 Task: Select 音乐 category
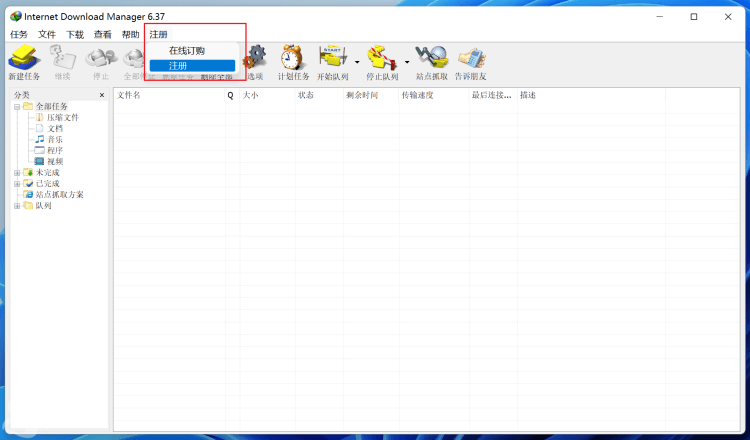[x=55, y=140]
